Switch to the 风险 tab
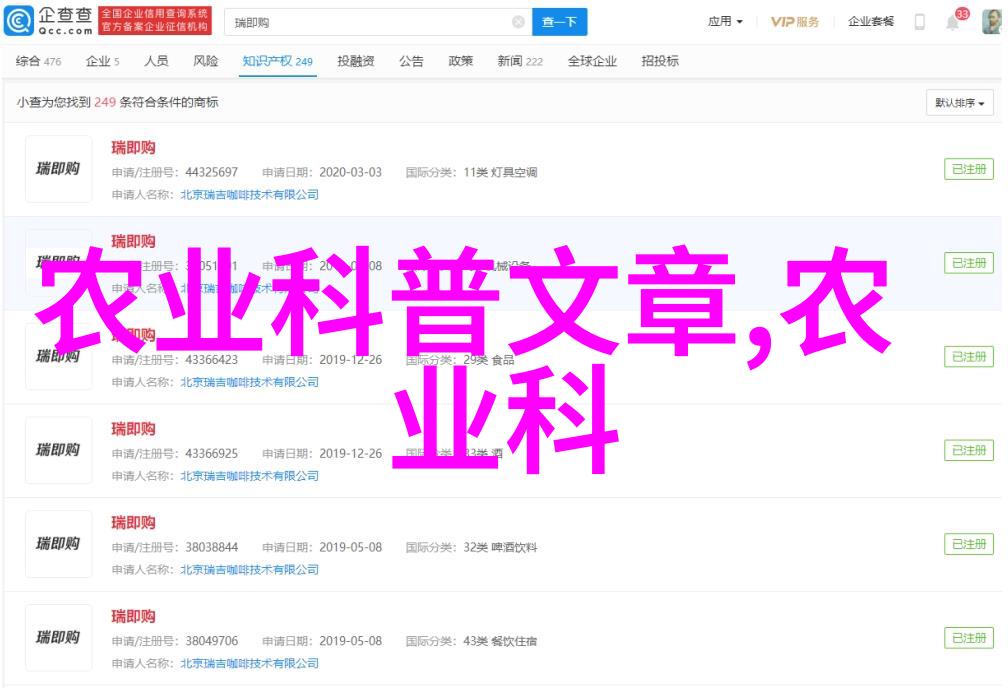 206,61
